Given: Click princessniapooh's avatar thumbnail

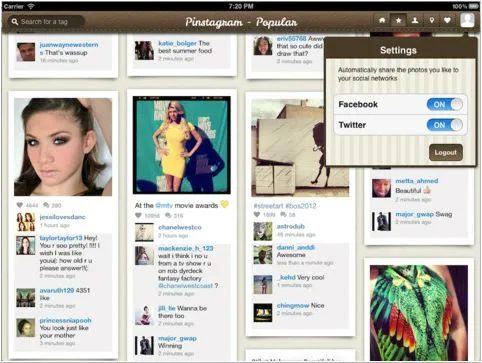Looking at the screenshot, I should tap(26, 328).
